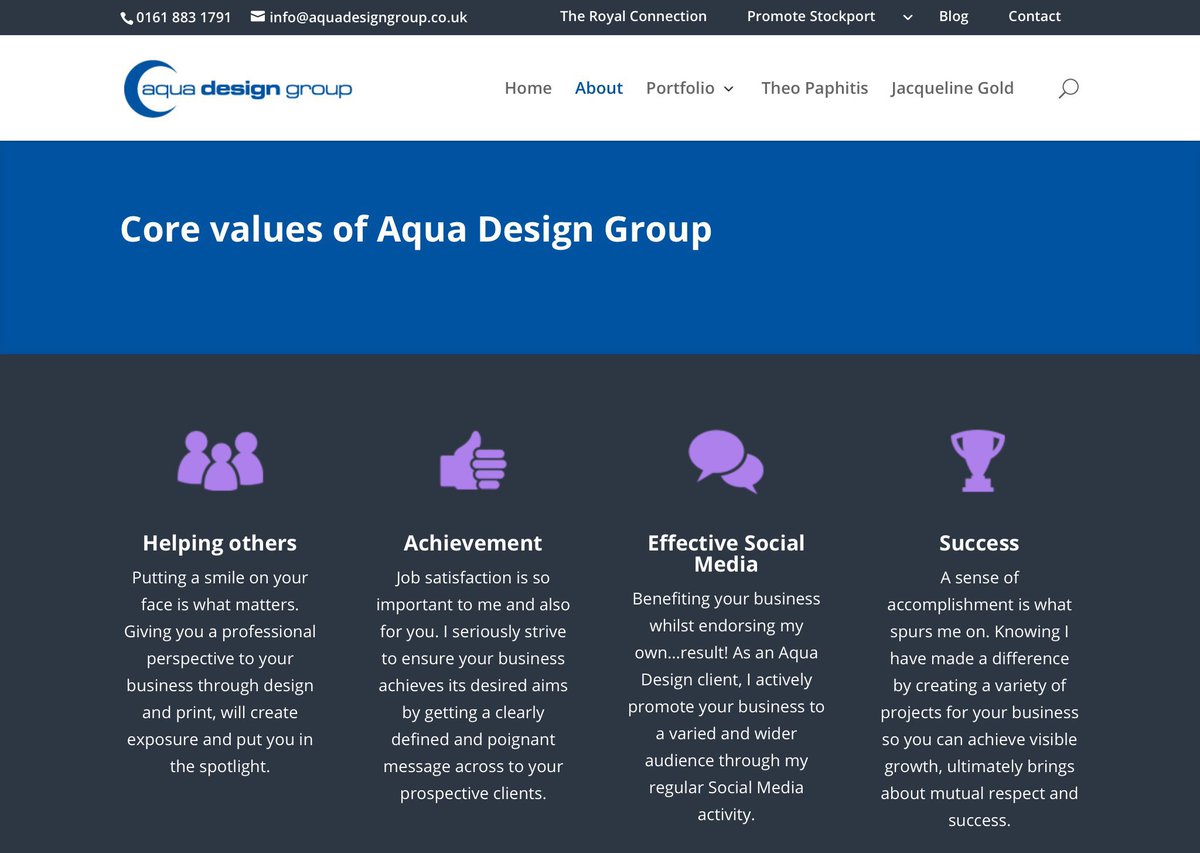Open the Jacqueline Gold page

point(952,88)
